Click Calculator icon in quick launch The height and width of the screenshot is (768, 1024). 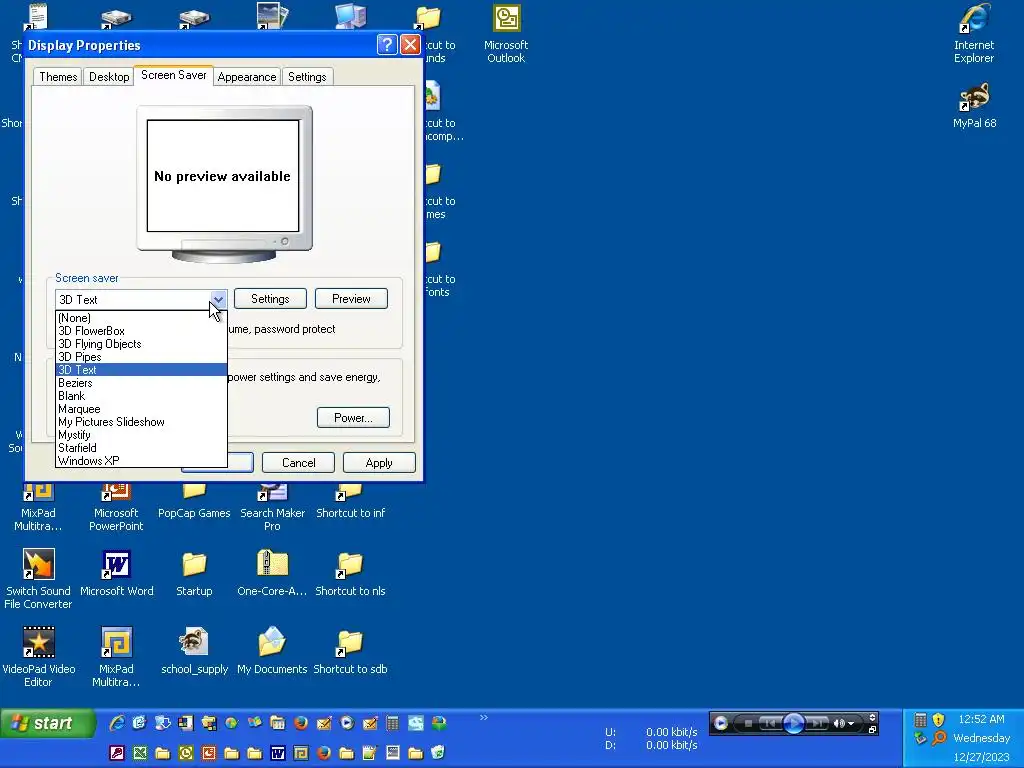[x=392, y=722]
